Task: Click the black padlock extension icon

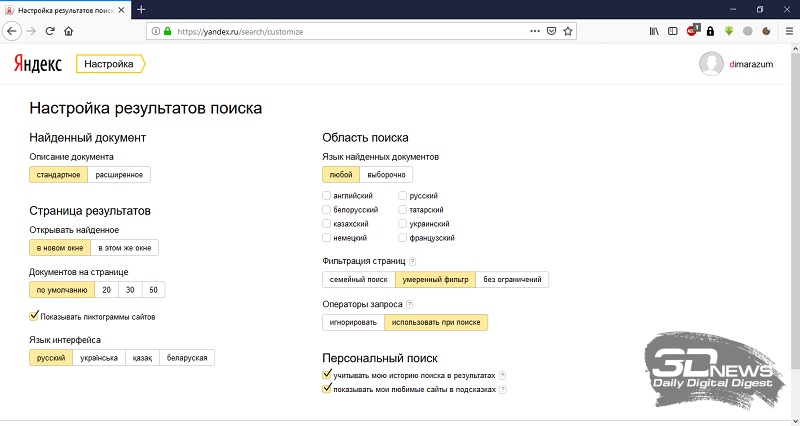Action: point(710,31)
